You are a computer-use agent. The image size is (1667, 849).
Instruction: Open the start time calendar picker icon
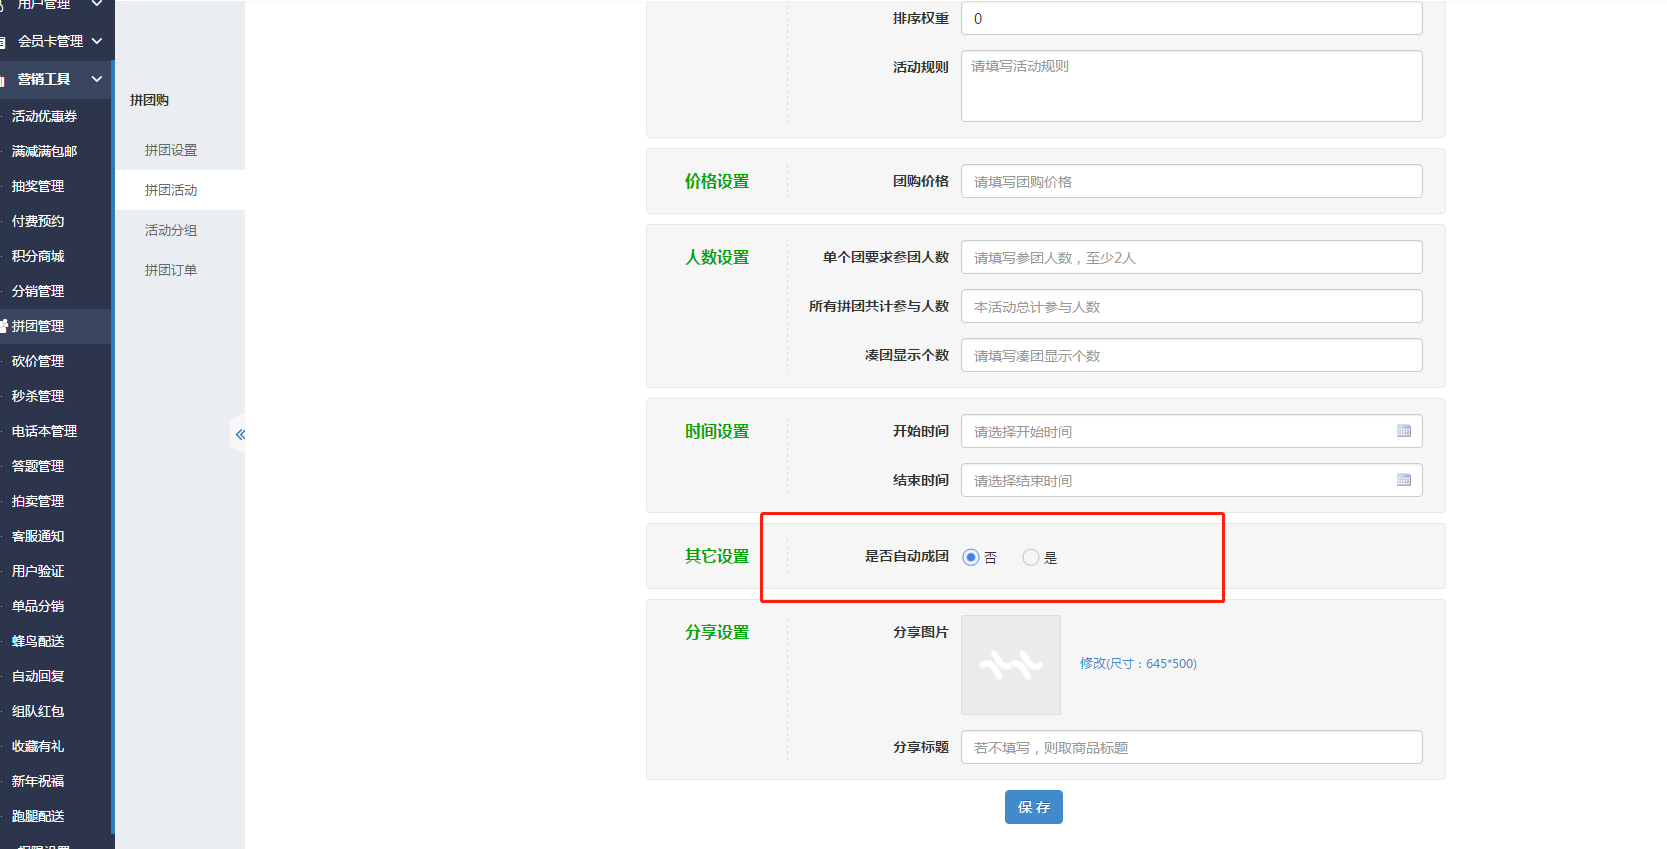(1403, 431)
